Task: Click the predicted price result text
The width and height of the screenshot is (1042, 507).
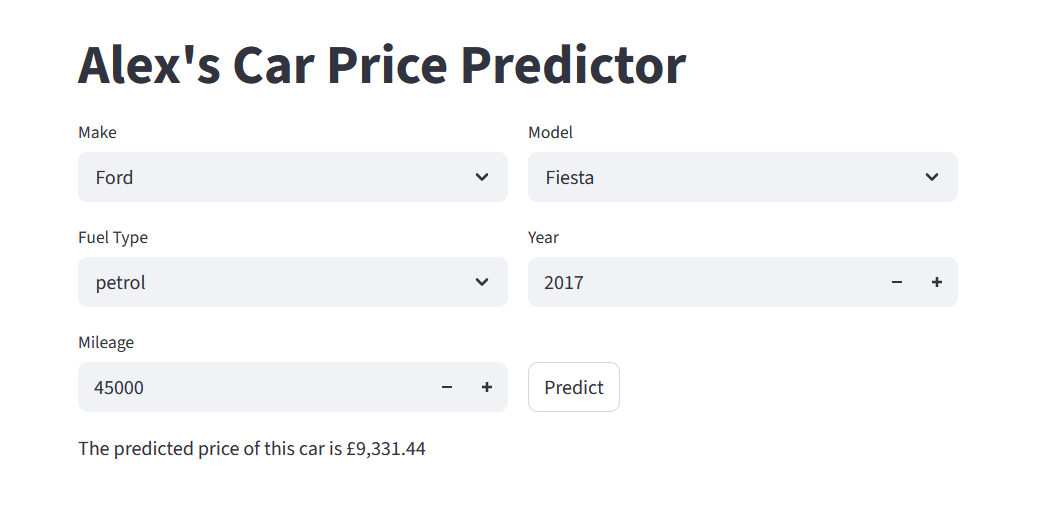Action: pyautogui.click(x=252, y=449)
